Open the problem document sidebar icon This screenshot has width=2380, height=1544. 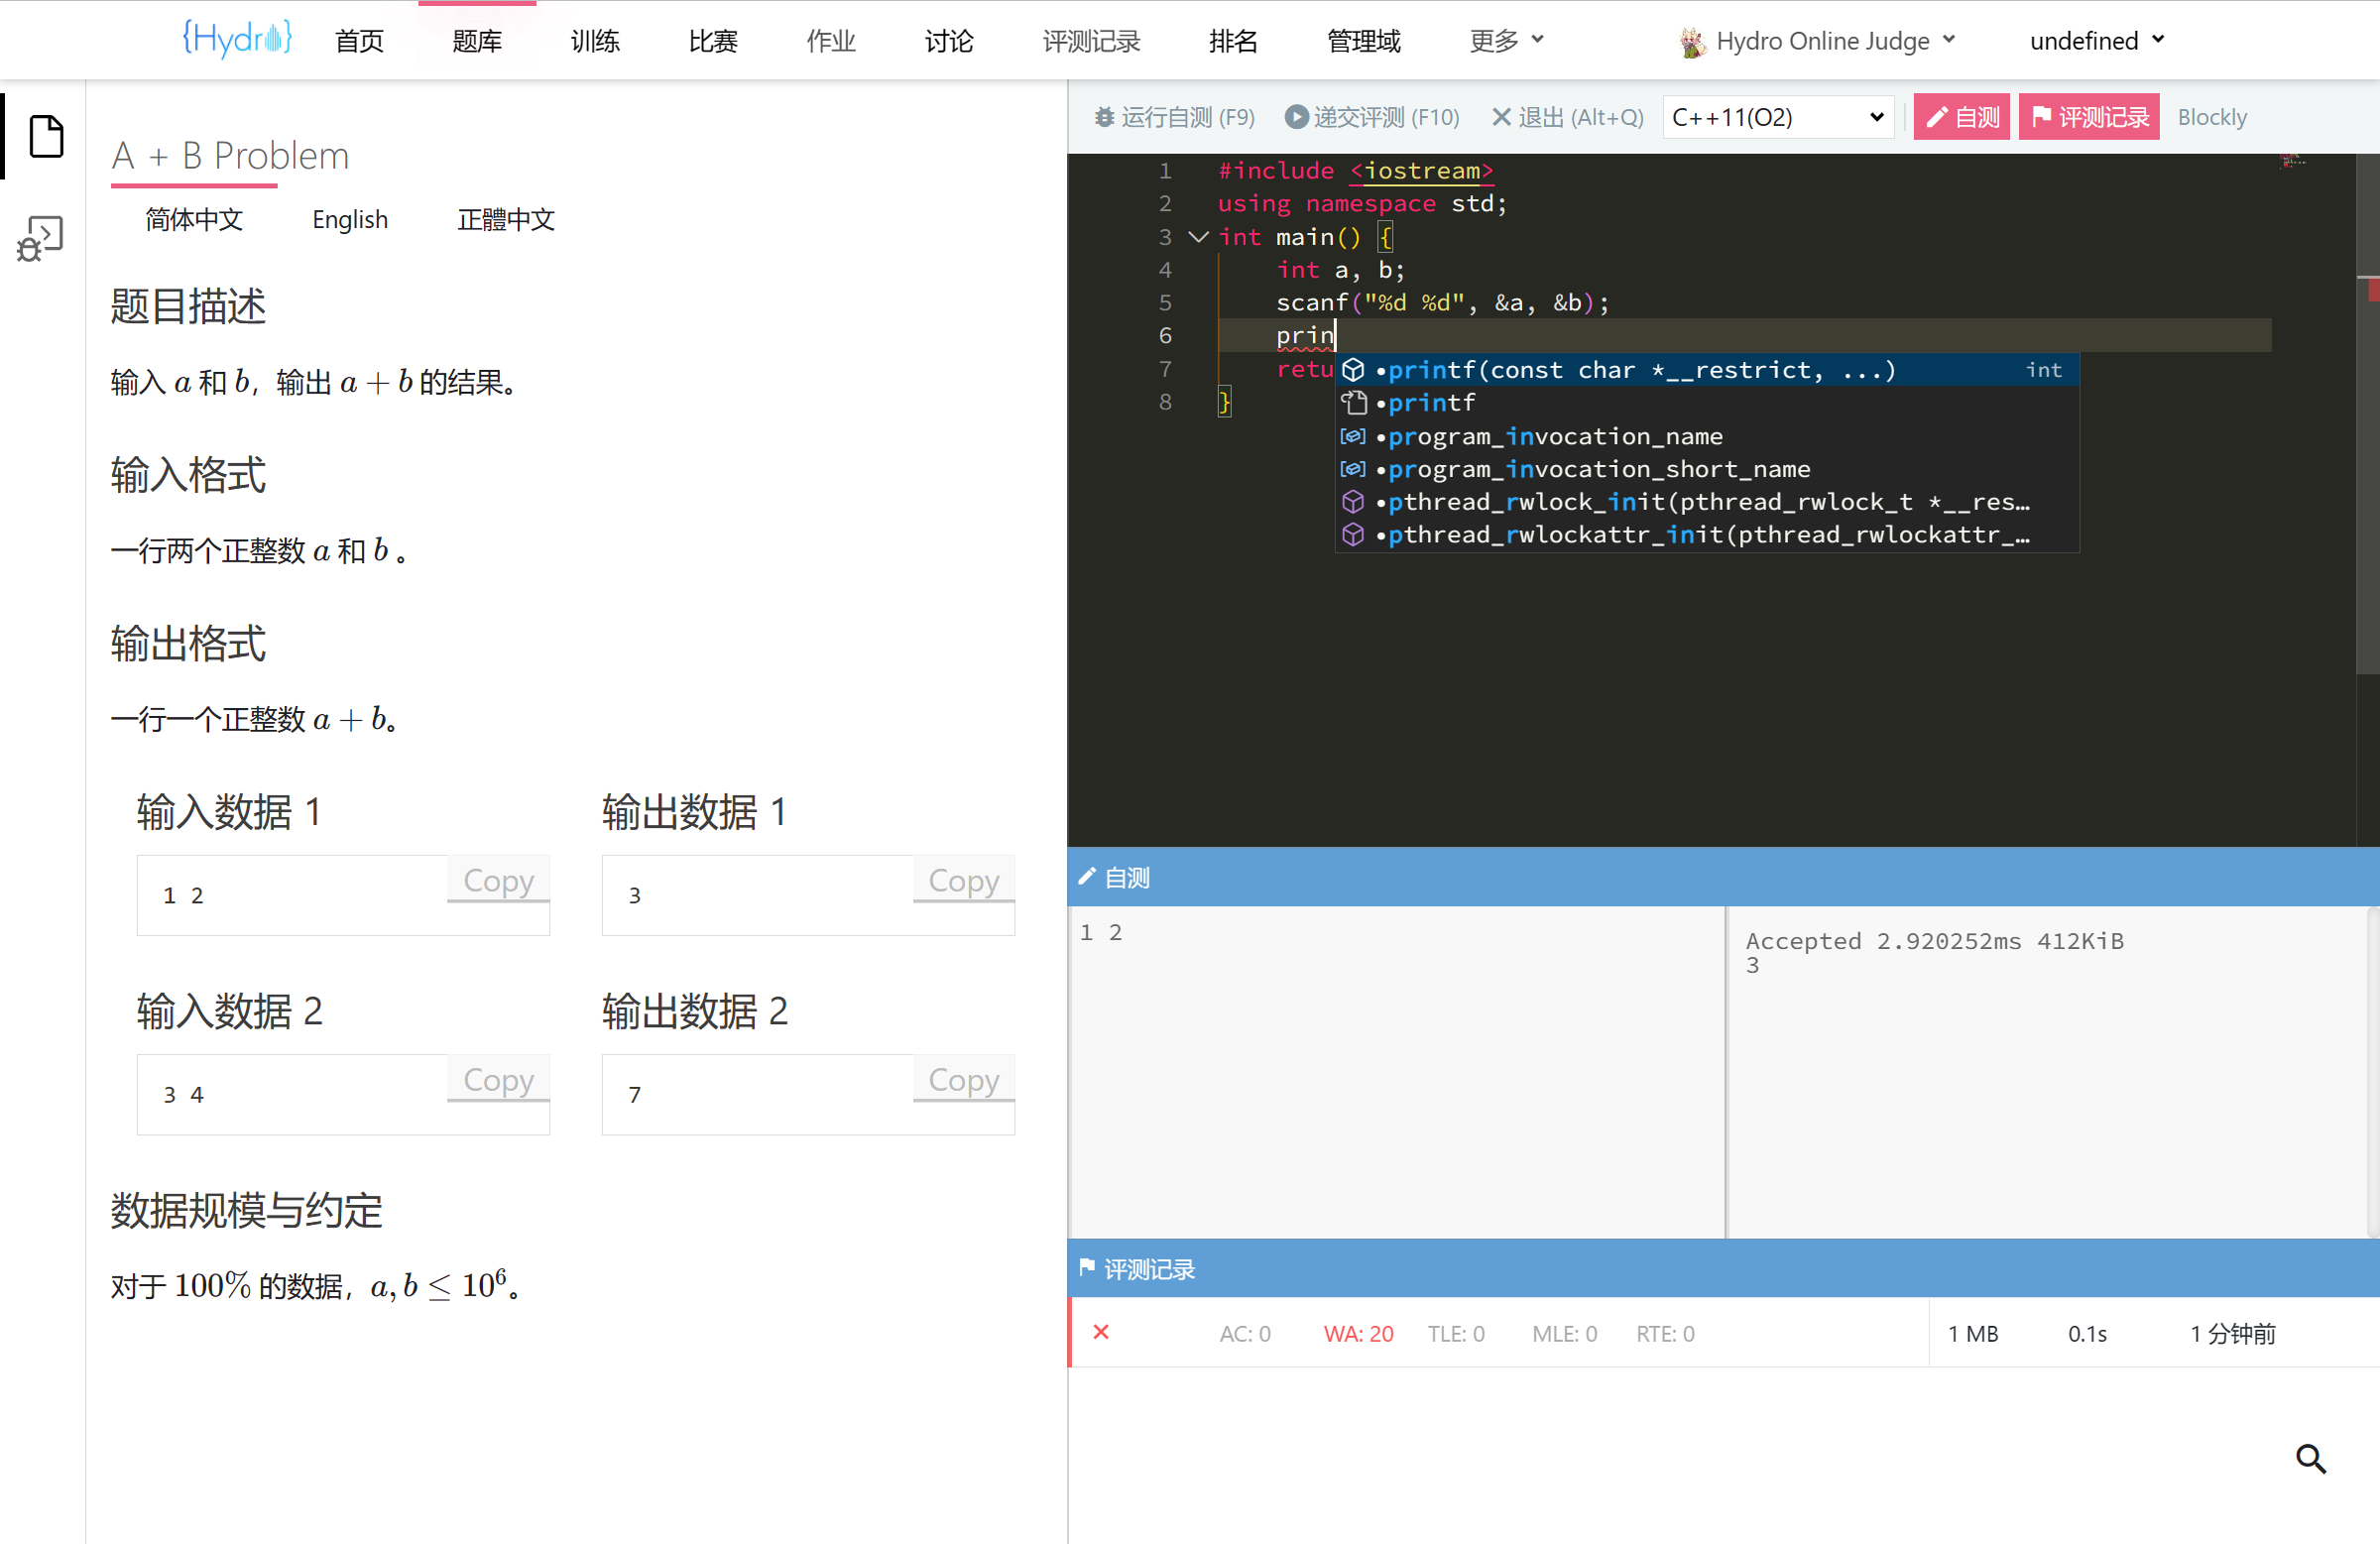tap(46, 137)
